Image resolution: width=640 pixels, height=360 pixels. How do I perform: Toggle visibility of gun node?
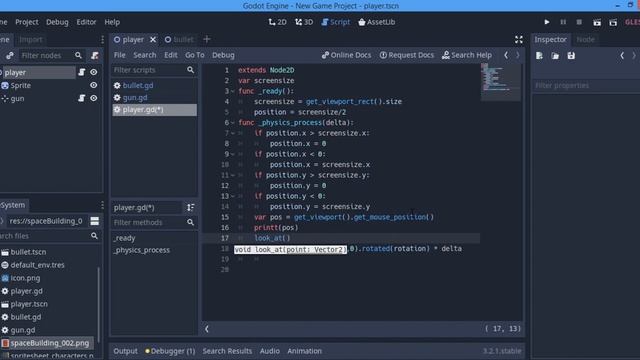[94, 98]
